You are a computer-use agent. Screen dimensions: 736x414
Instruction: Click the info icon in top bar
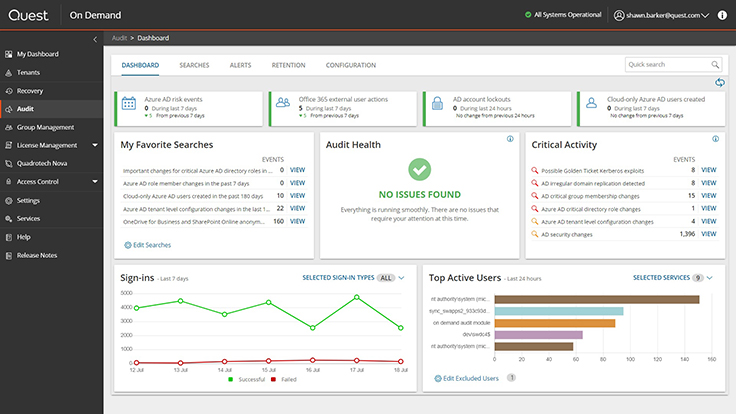(x=722, y=15)
